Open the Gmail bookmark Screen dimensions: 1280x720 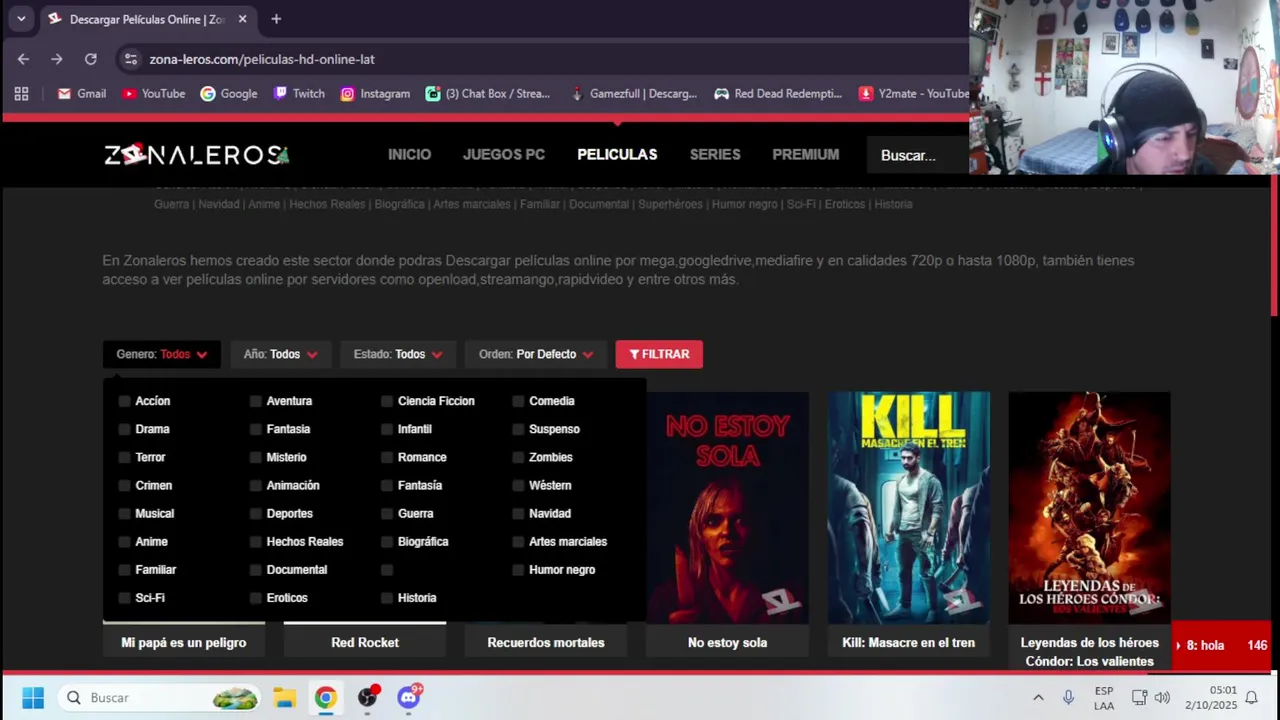point(81,93)
